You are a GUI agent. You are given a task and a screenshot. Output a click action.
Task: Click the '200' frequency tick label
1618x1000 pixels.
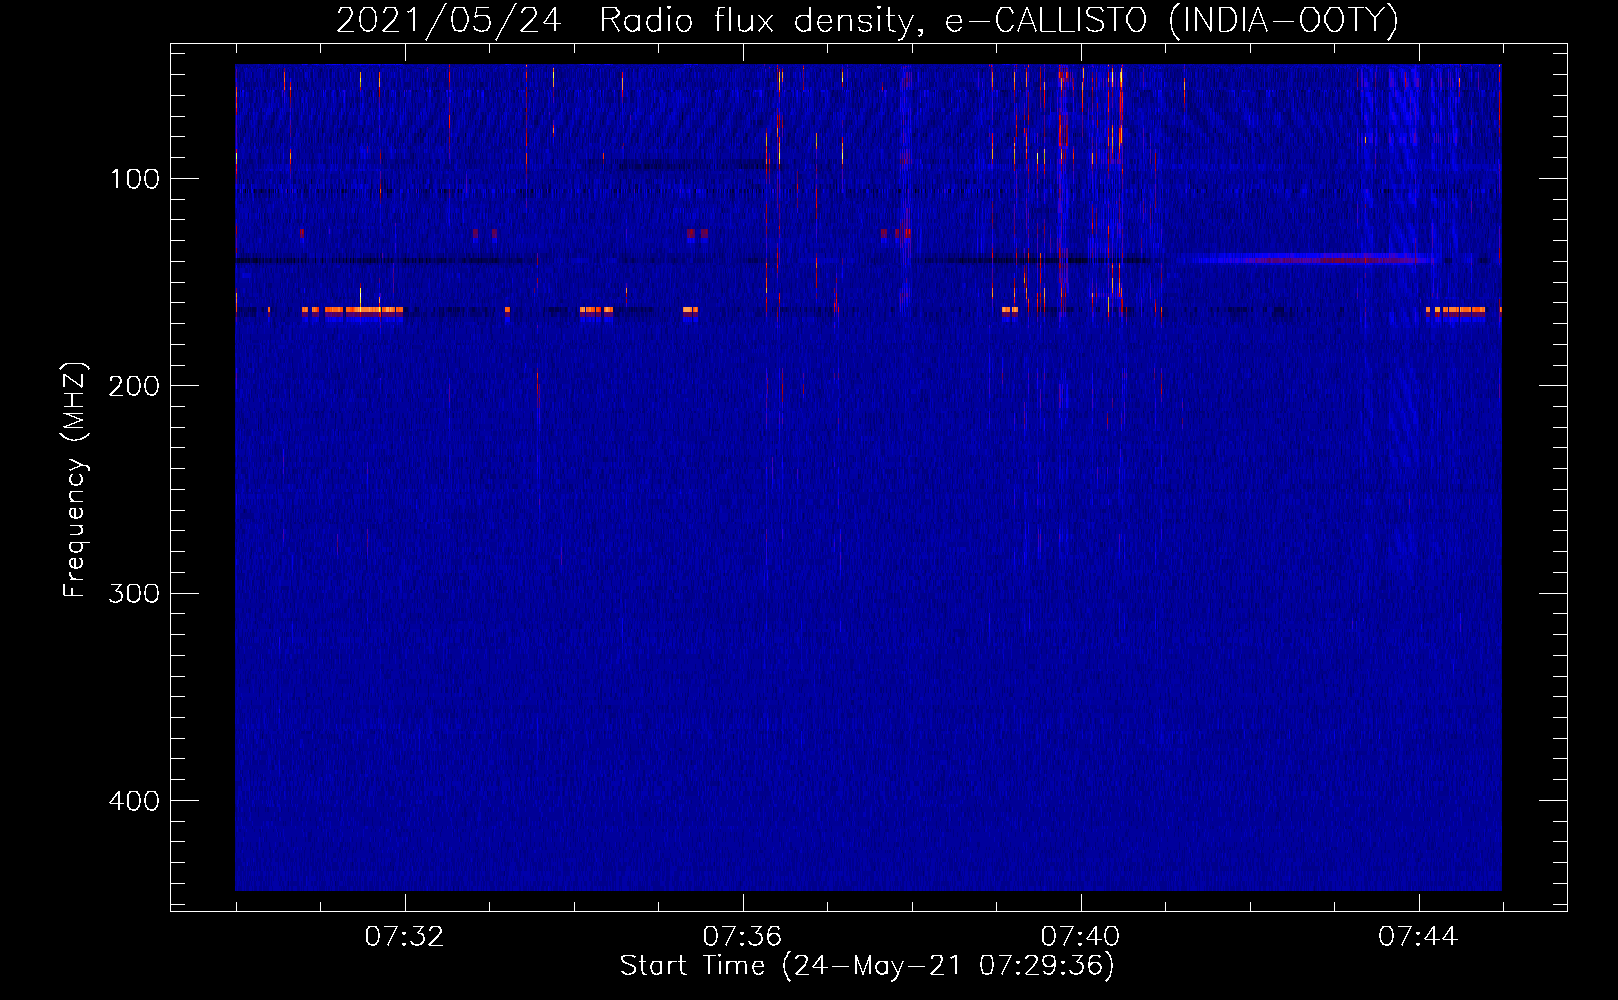(134, 386)
